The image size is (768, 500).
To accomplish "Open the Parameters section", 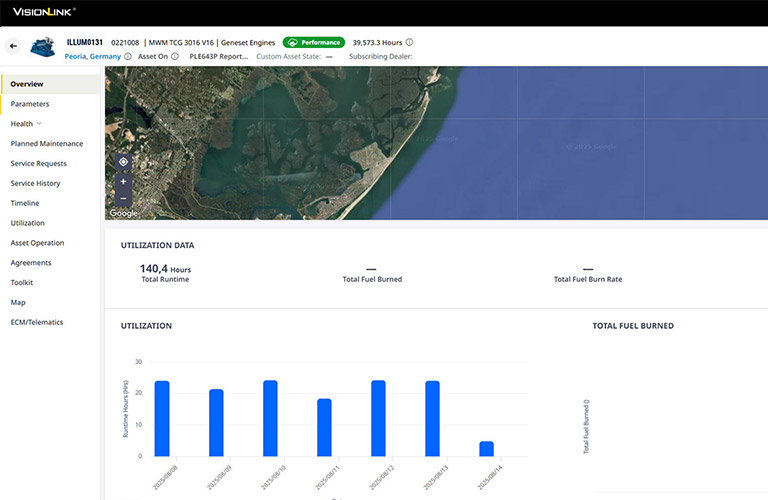I will pyautogui.click(x=30, y=104).
